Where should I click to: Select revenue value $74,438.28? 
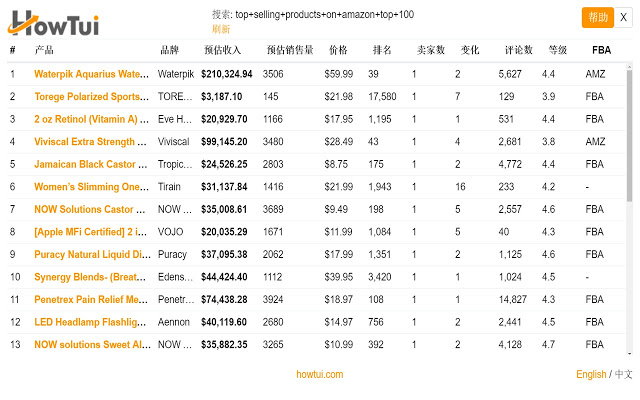click(224, 300)
